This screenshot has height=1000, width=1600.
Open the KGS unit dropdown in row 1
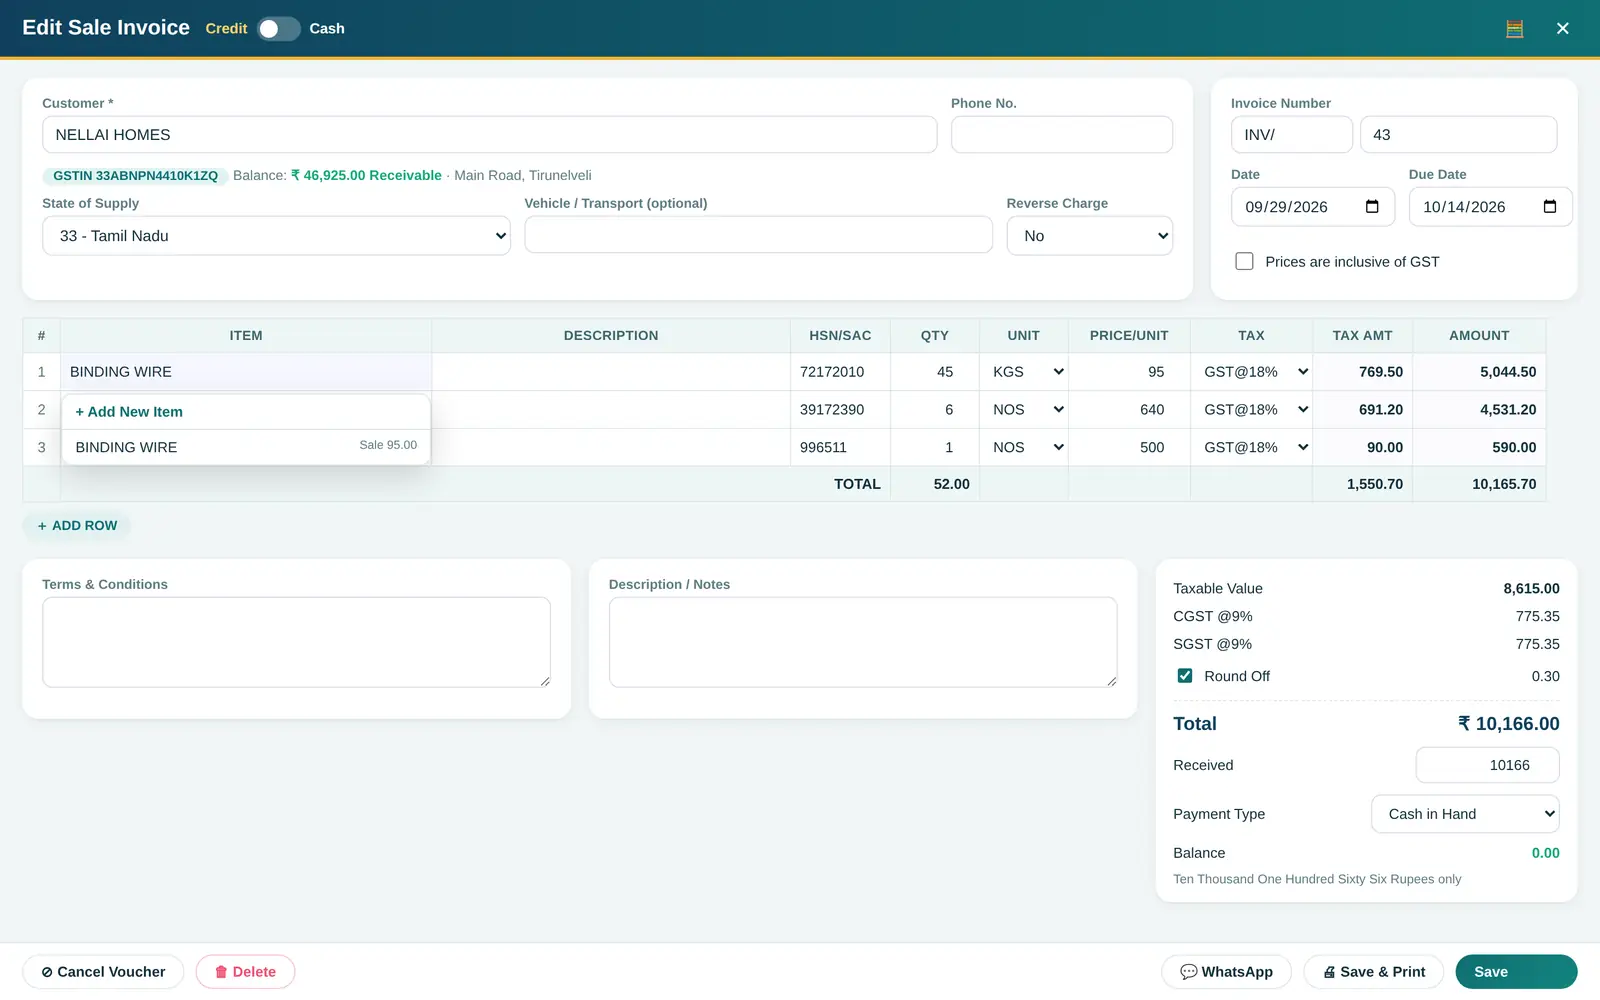pos(1025,372)
